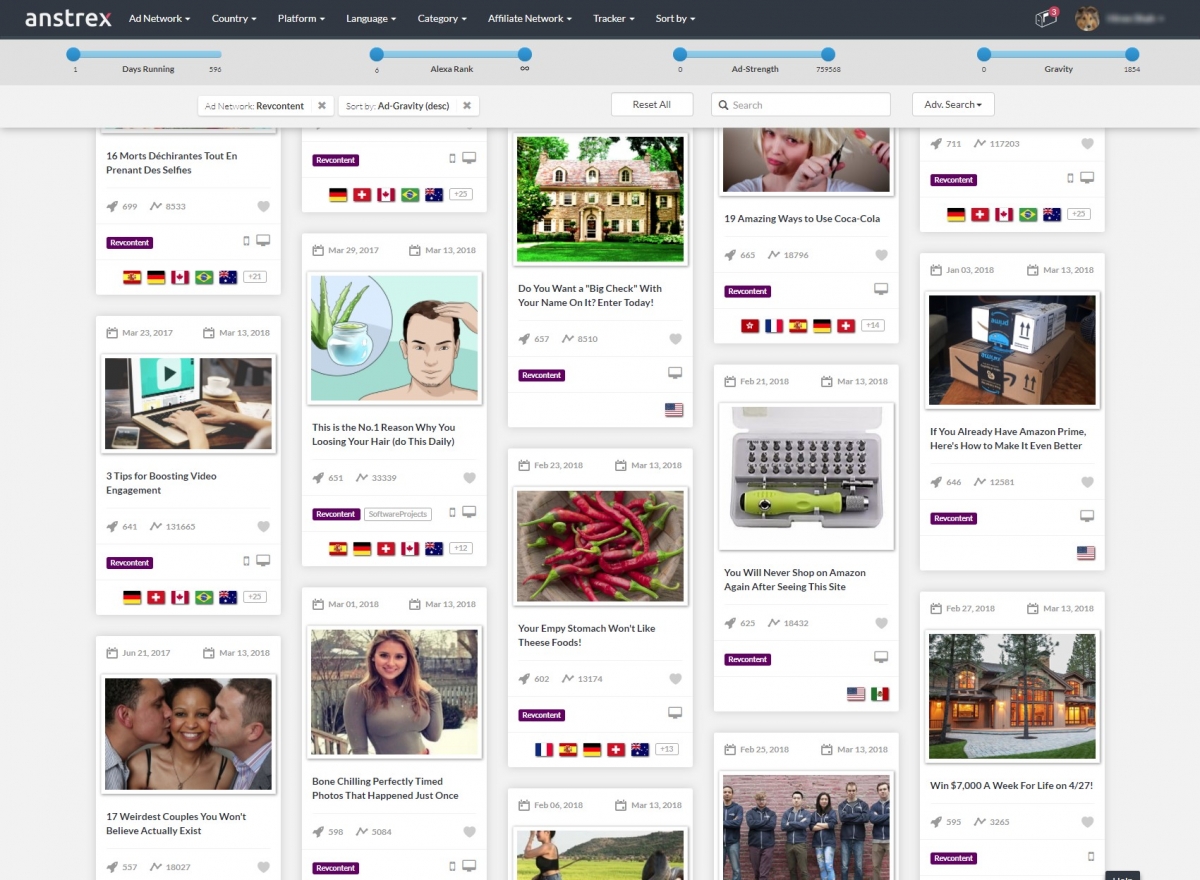Favorite the '3 Tips for Boosting Video Engagement' ad

[x=264, y=526]
